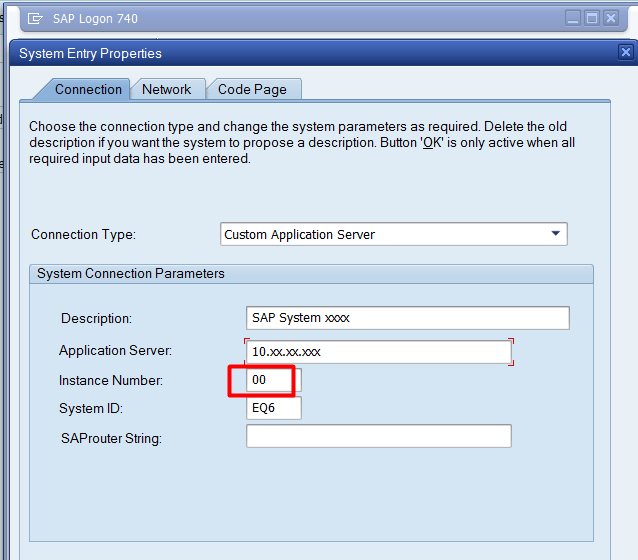This screenshot has height=560, width=638.
Task: Maximize the SAP Logon 740 window
Action: tap(592, 18)
